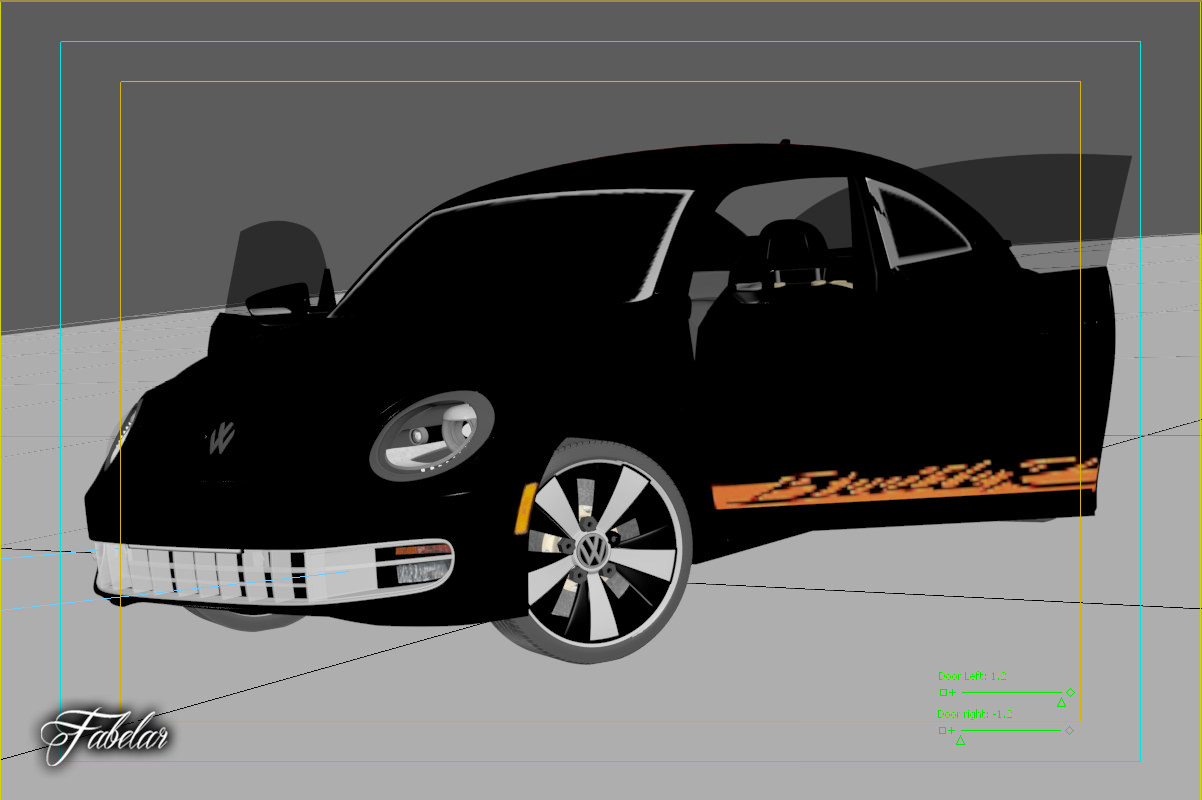Select the orange side marker light
Screen dimensions: 1202x800
[525, 508]
